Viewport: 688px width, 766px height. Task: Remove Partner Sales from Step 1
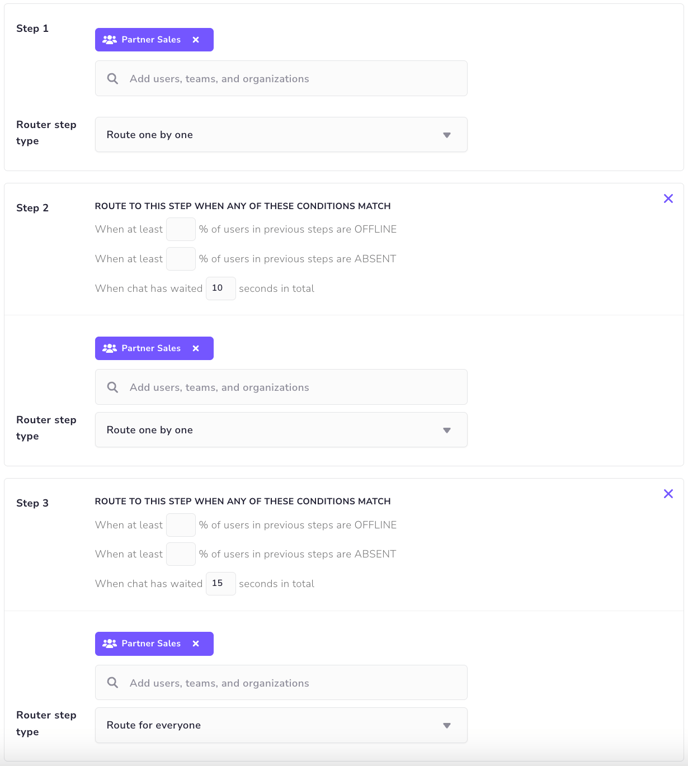196,40
